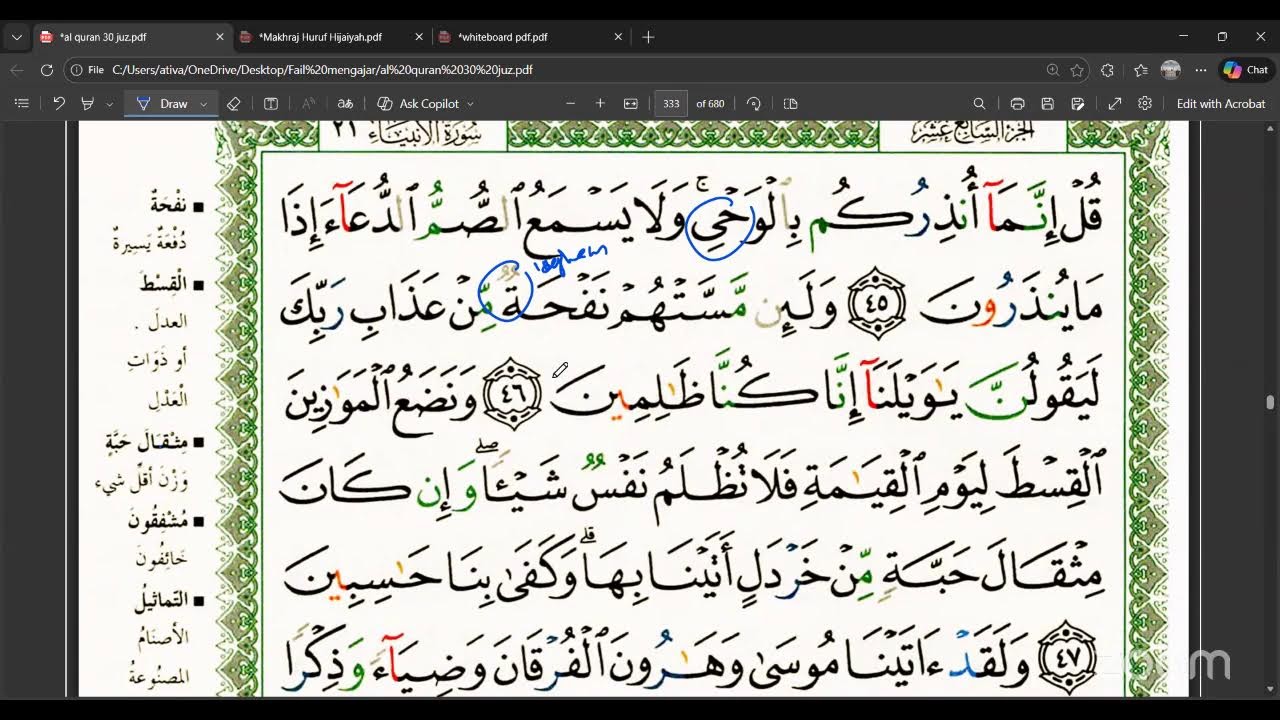Open tab actions menu chevron

(16, 37)
